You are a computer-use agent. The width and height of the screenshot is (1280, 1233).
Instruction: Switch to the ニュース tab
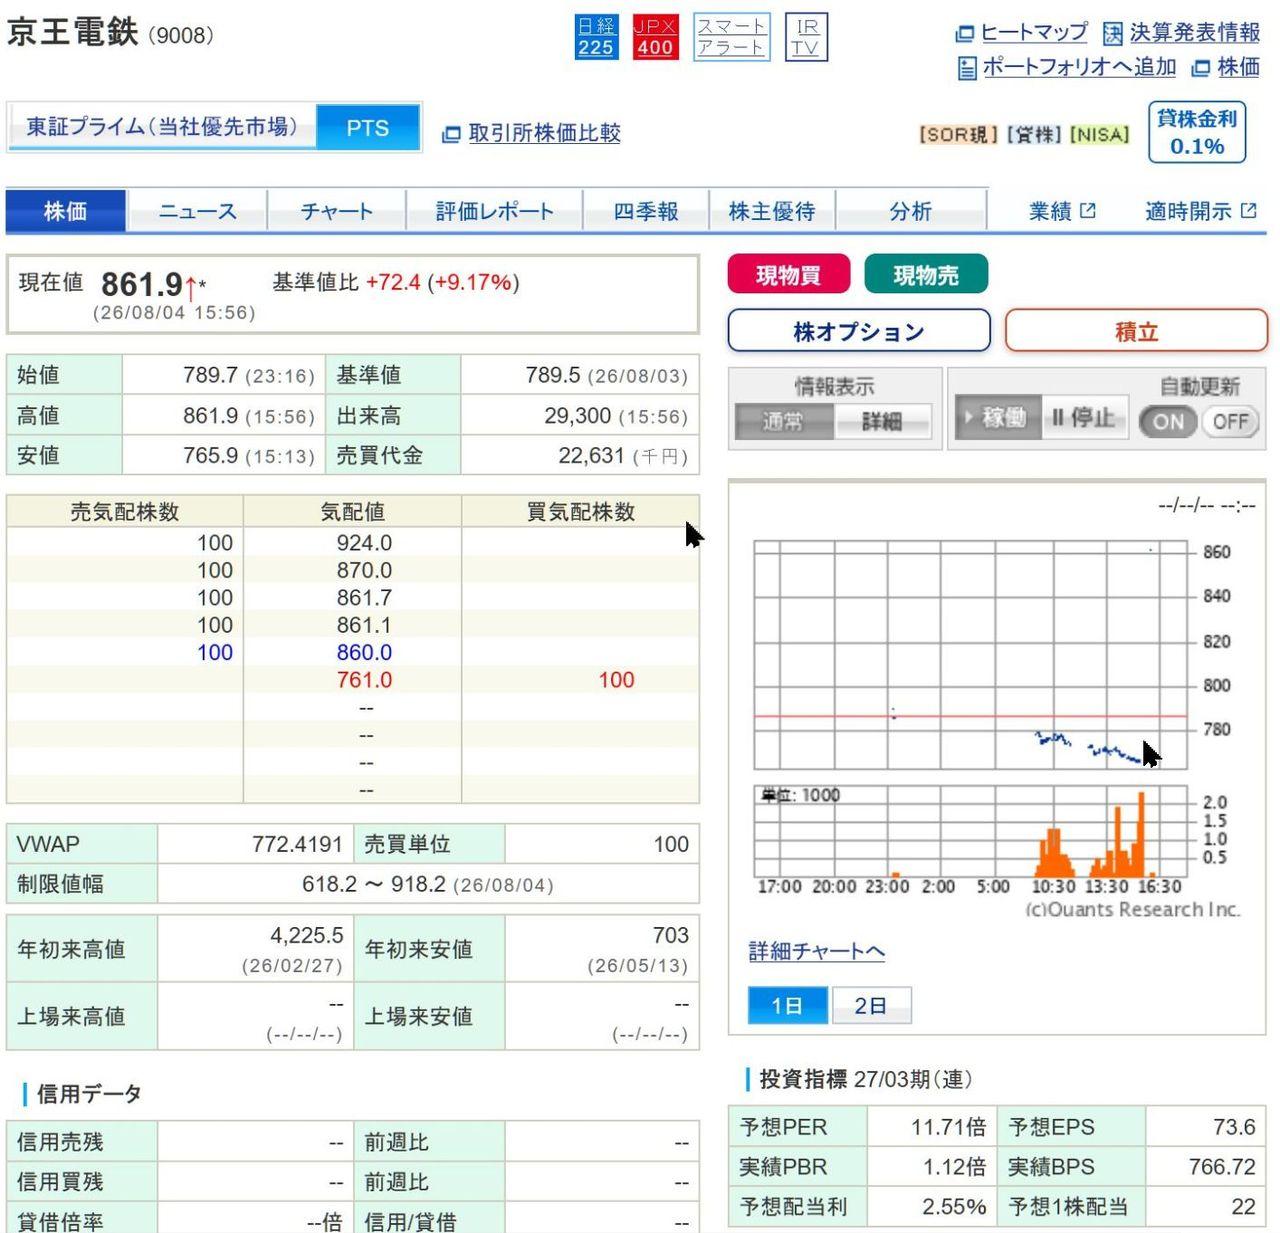197,211
